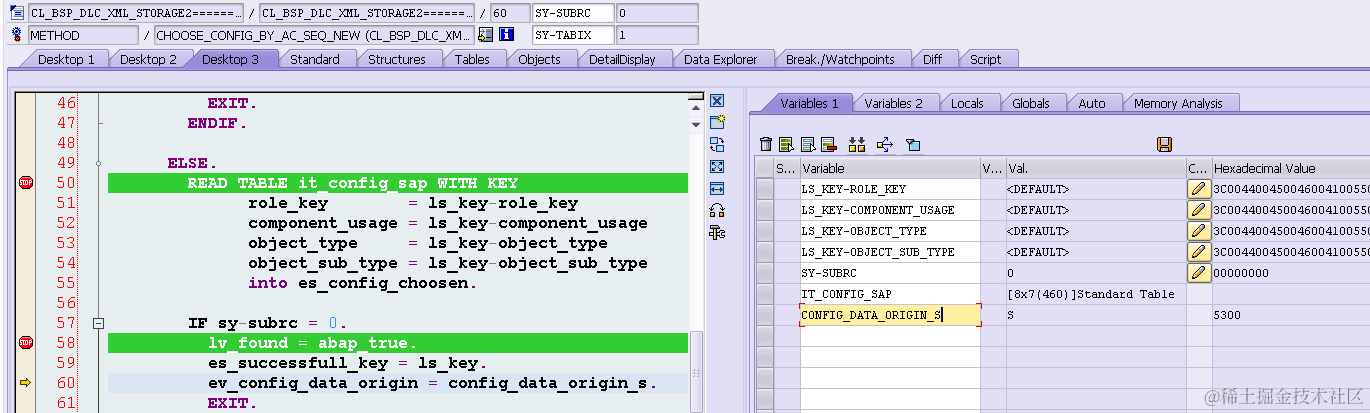Viewport: 1370px width, 413px height.
Task: Click the blue information icon next to method name
Action: (x=507, y=35)
